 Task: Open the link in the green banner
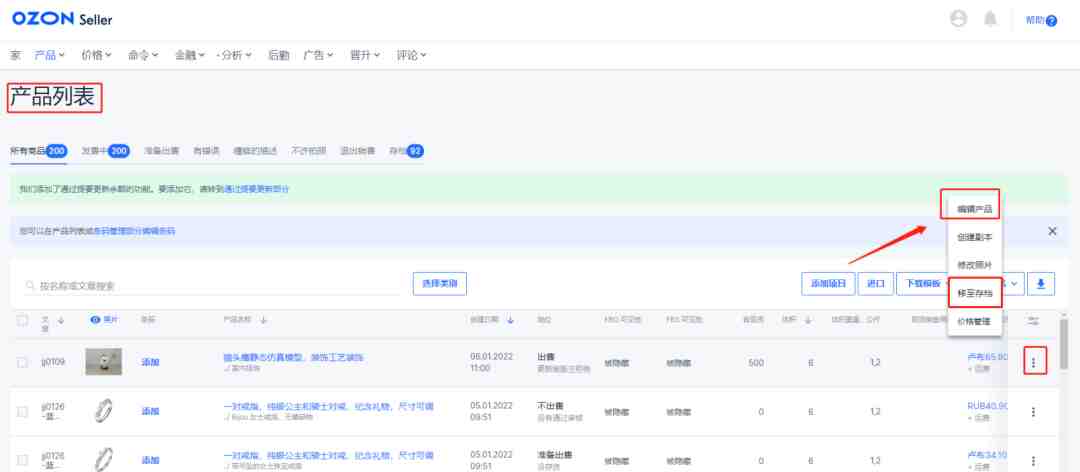pyautogui.click(x=256, y=189)
